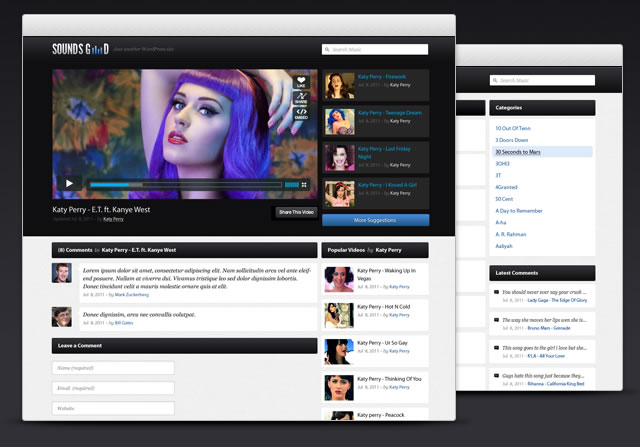
Task: Click search magnifier icon in front window
Action: pos(327,49)
